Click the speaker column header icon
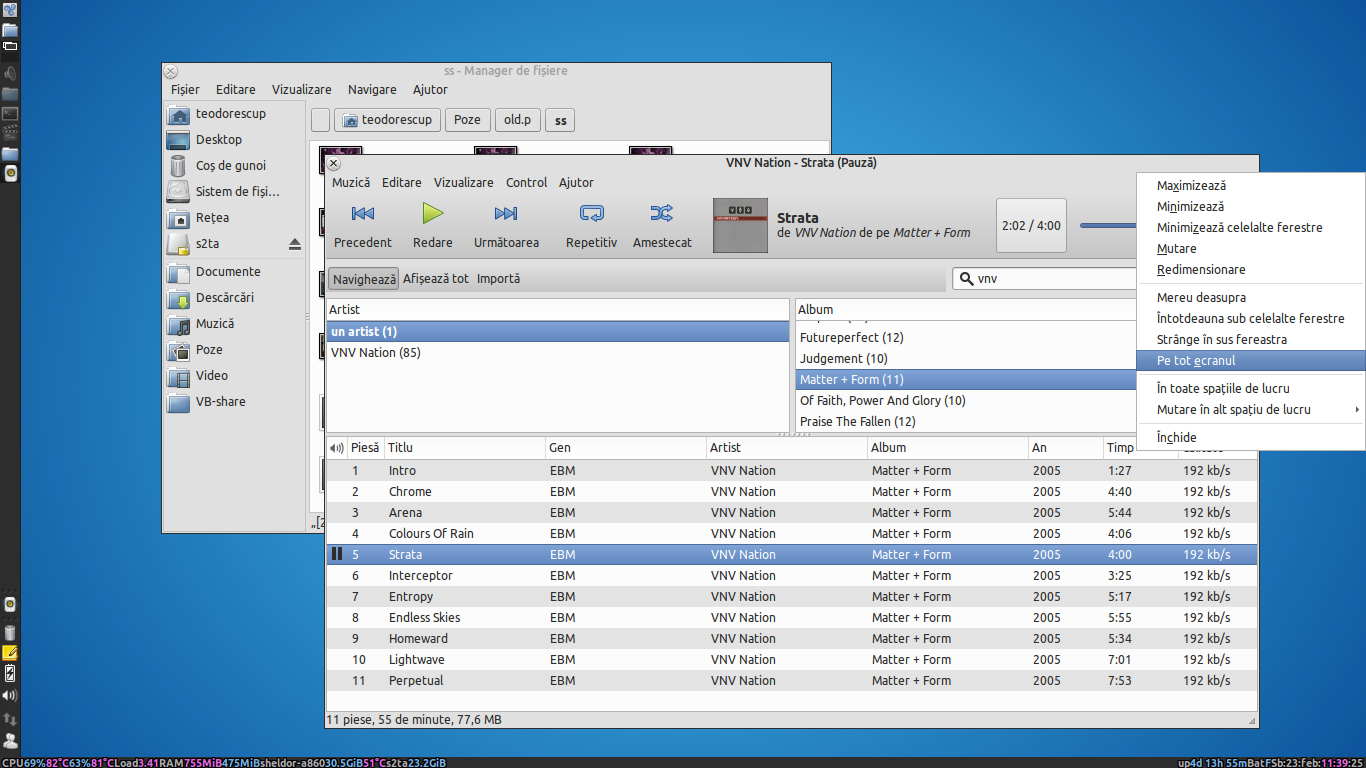This screenshot has width=1366, height=768. coord(336,448)
